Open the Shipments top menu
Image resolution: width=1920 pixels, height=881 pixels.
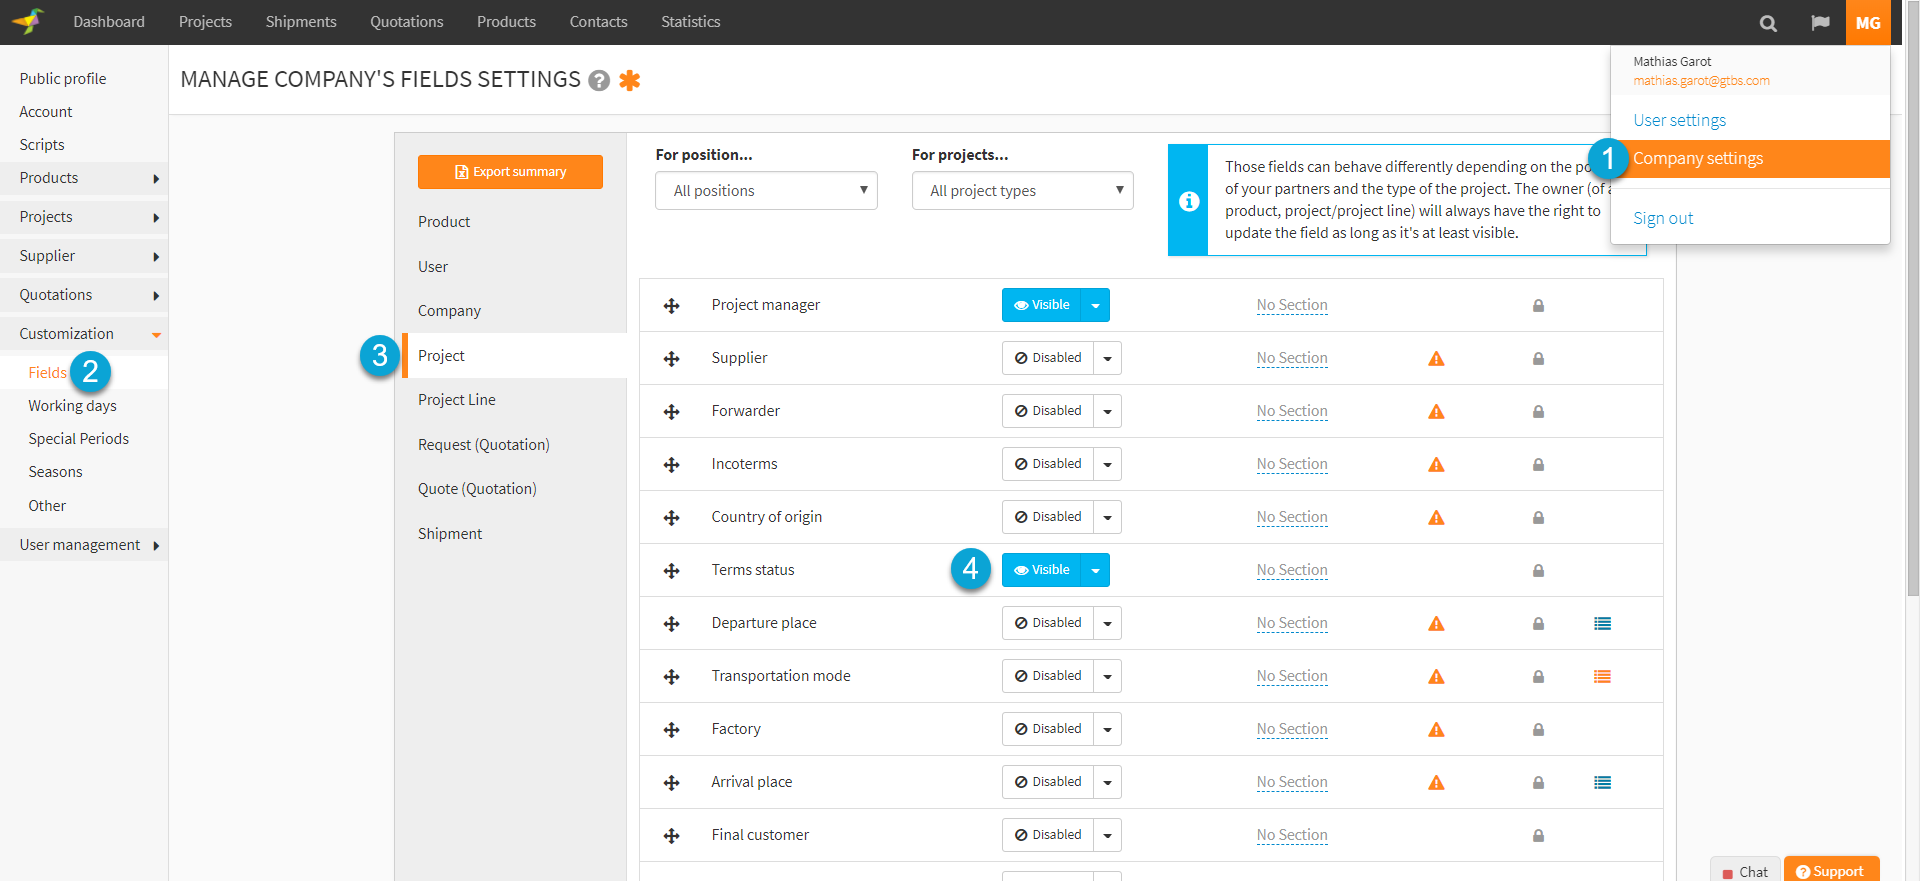301,22
